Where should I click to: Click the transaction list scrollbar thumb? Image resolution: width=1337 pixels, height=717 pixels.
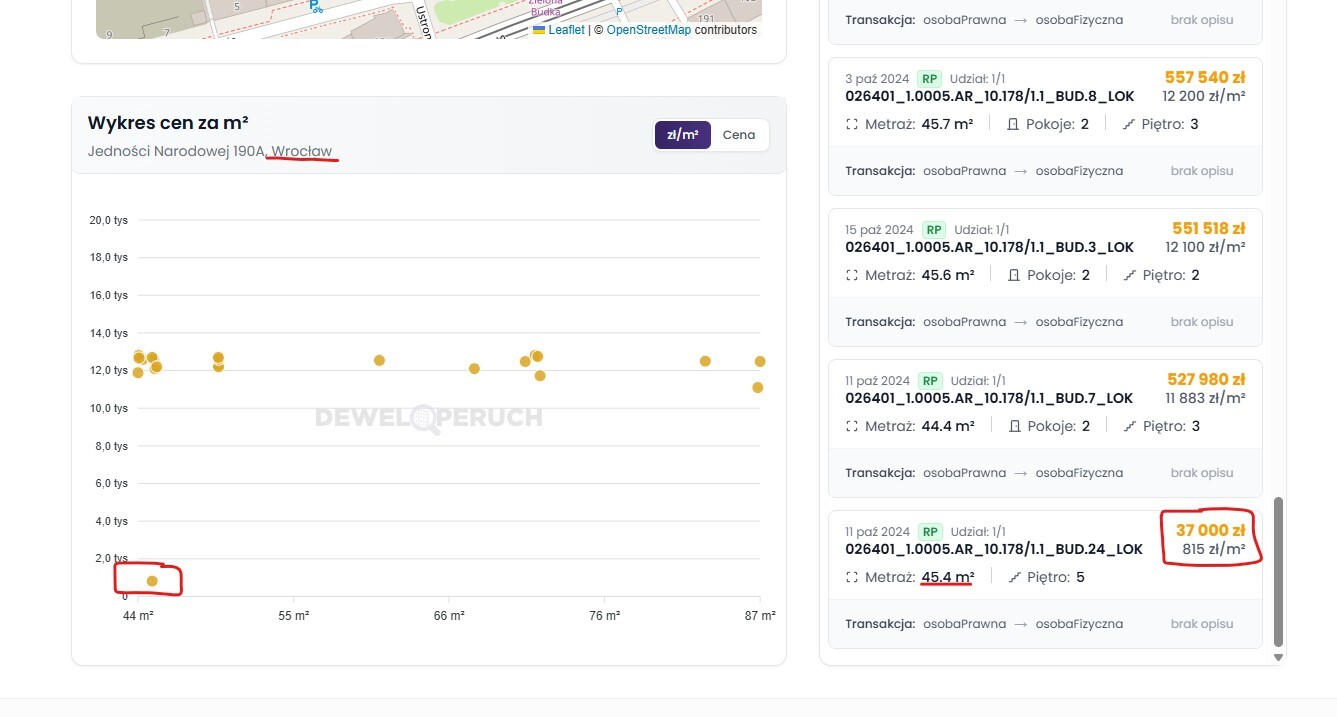(x=1278, y=570)
